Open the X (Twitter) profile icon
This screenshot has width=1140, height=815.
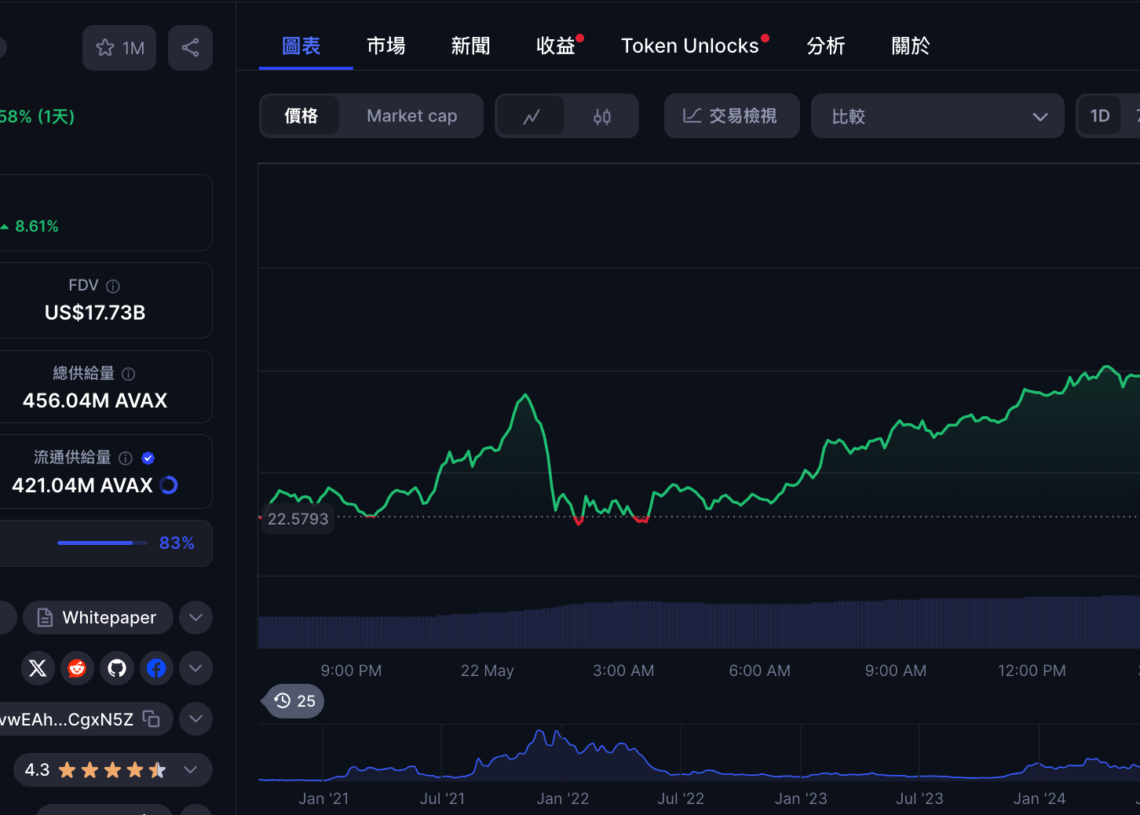point(37,668)
